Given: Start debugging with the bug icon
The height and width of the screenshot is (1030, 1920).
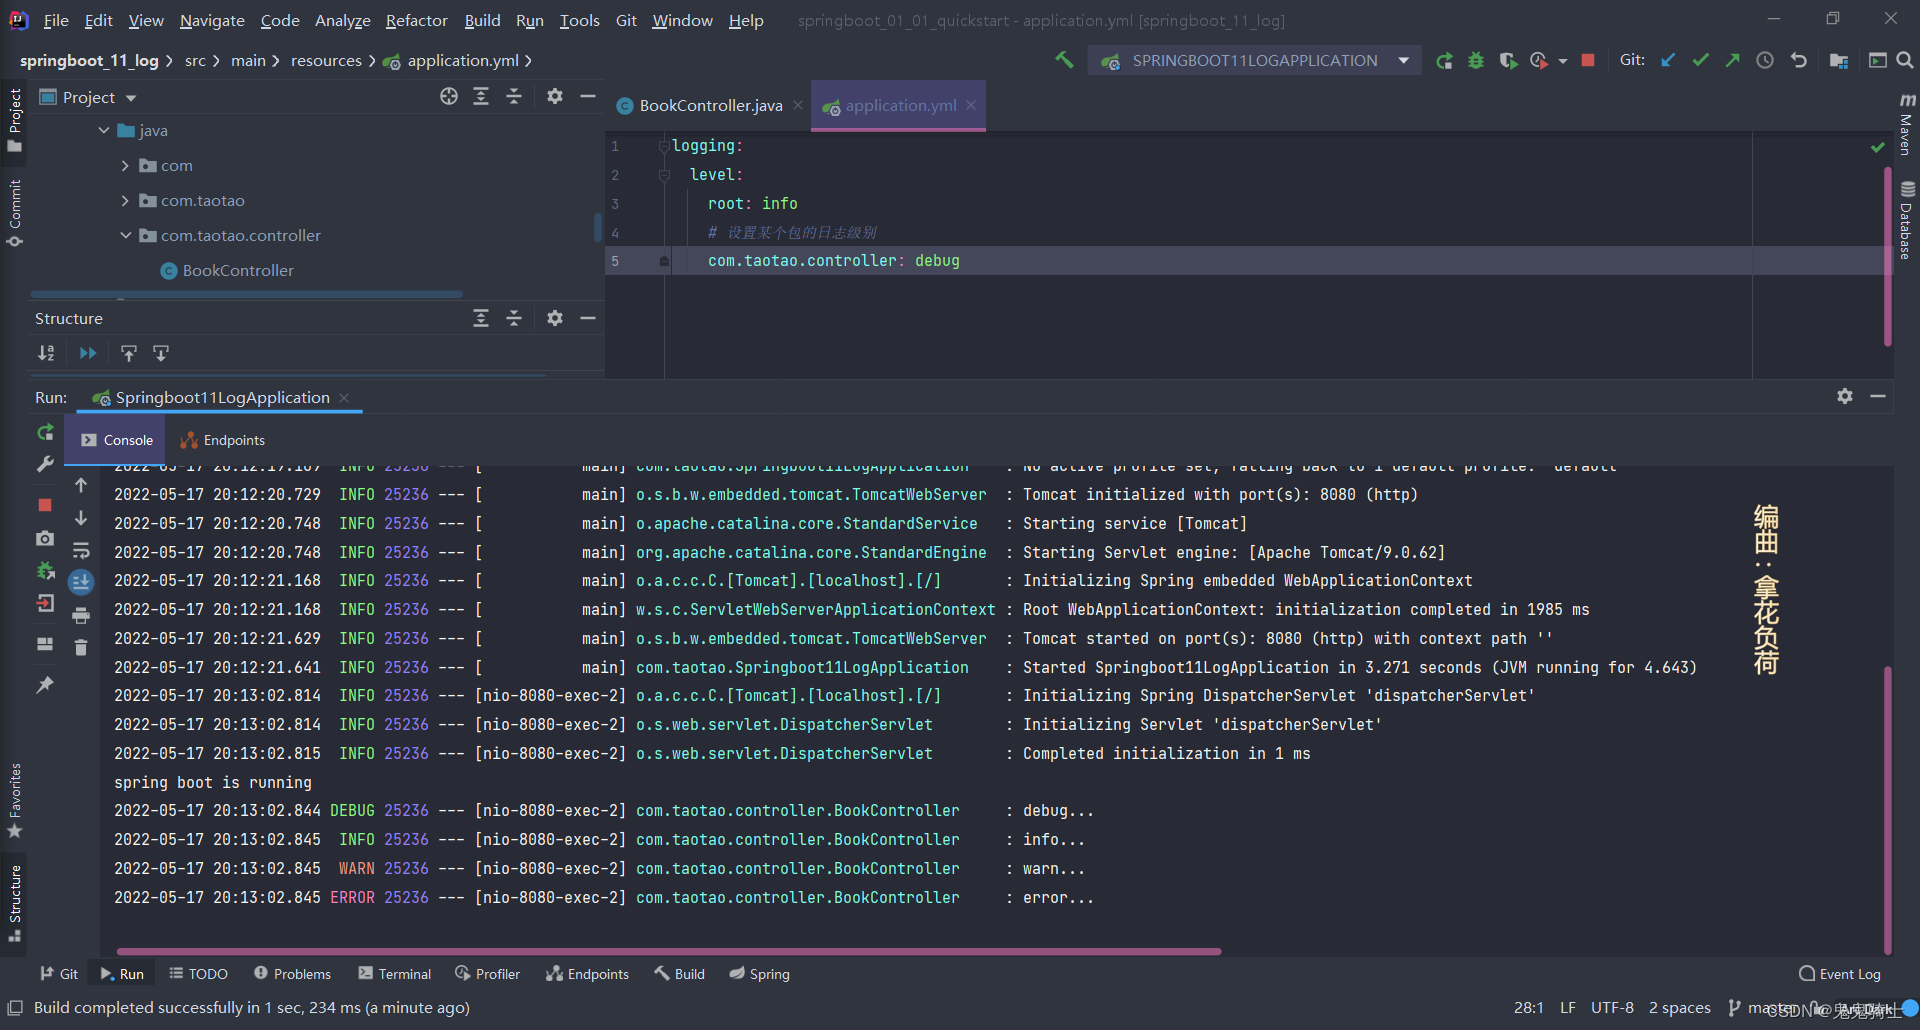Looking at the screenshot, I should (1476, 61).
